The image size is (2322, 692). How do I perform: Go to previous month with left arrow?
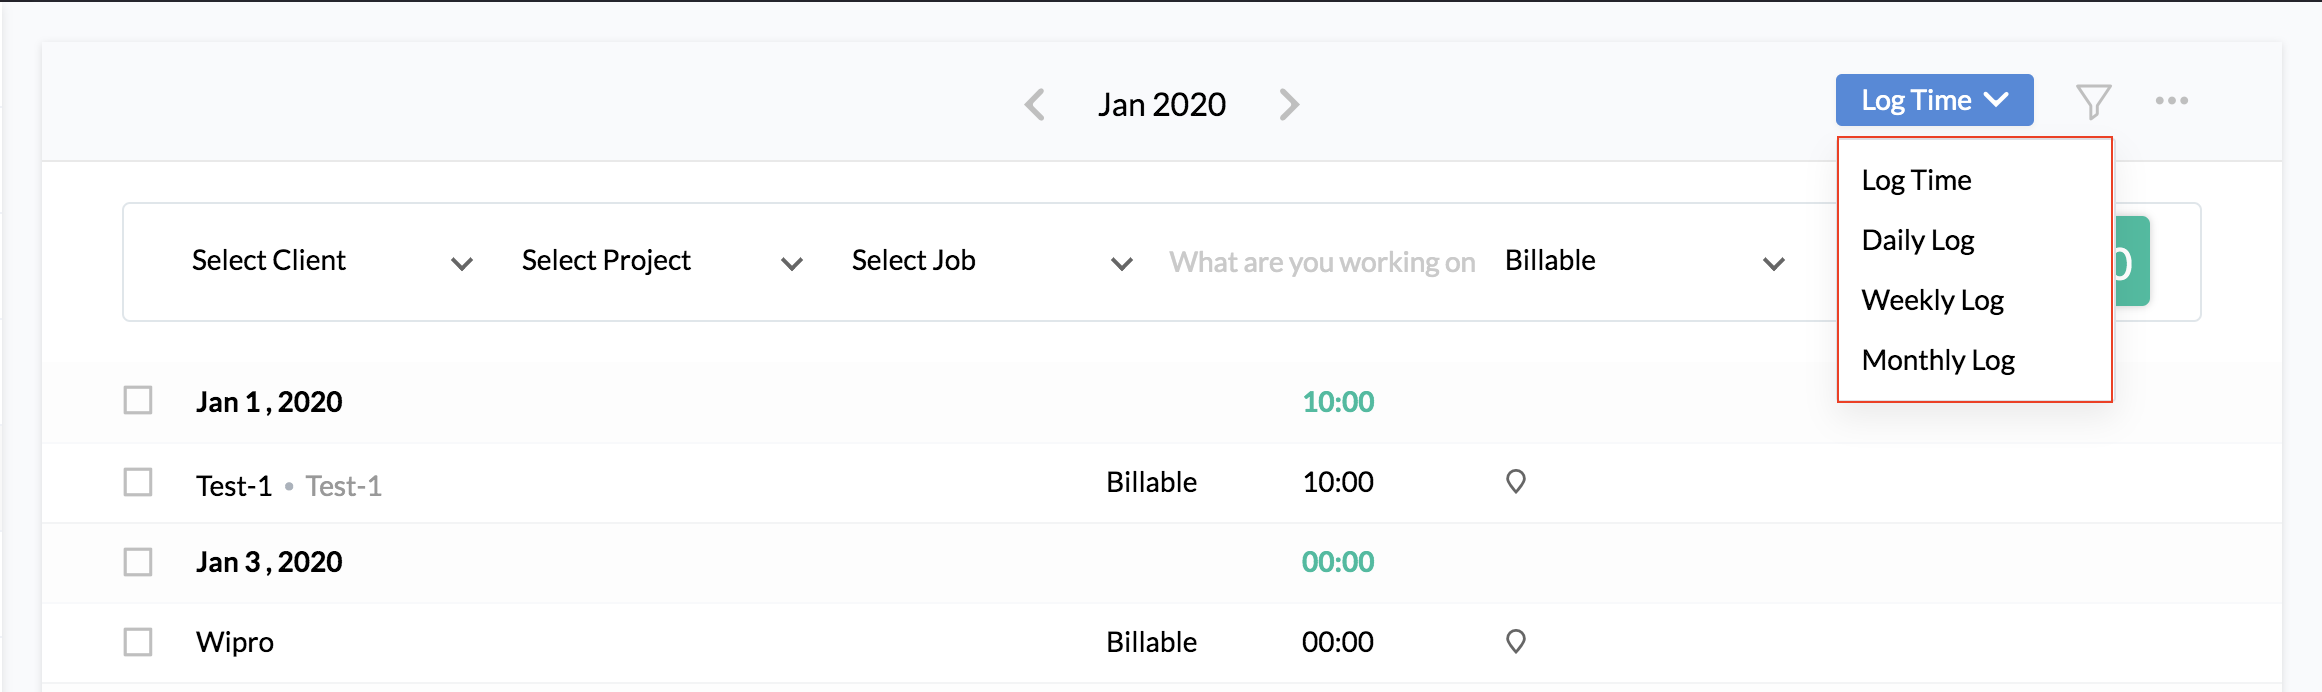click(x=1035, y=104)
